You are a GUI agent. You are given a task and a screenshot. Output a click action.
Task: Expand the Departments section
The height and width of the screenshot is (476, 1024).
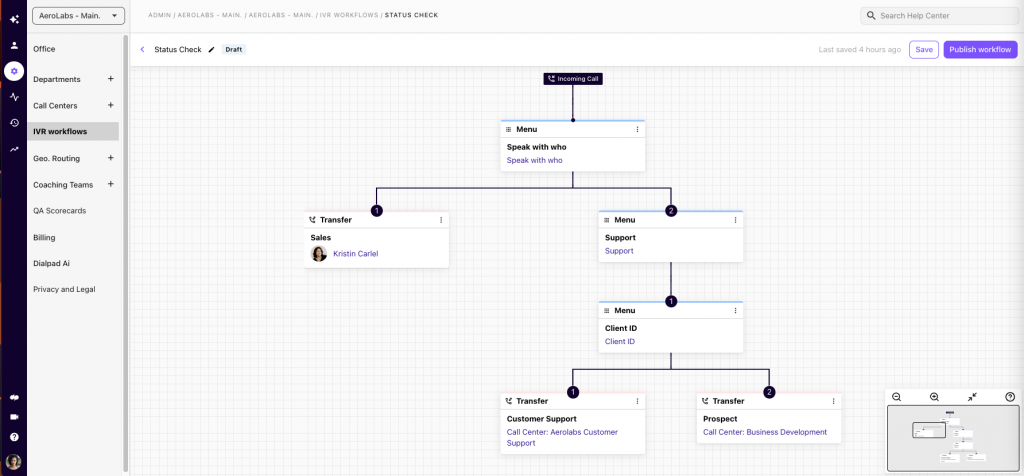[x=110, y=79]
